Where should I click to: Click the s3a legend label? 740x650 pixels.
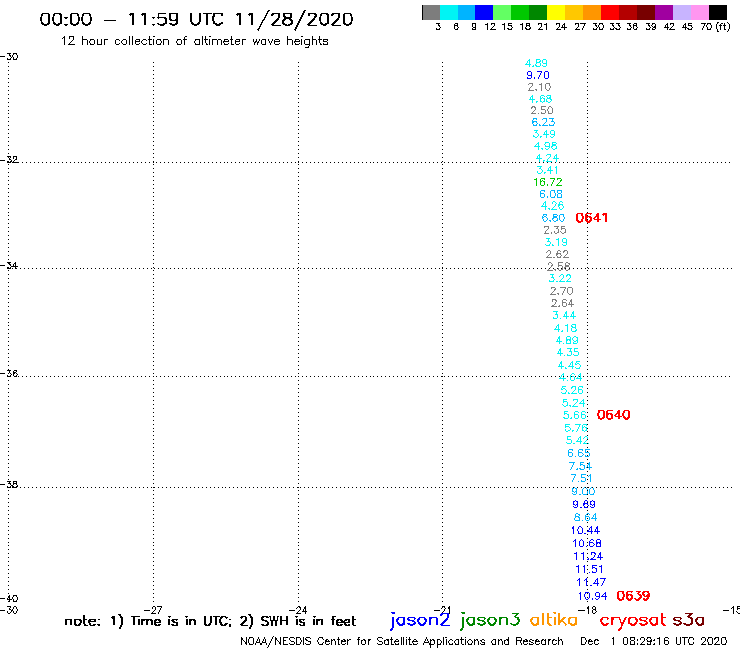[x=689, y=620]
